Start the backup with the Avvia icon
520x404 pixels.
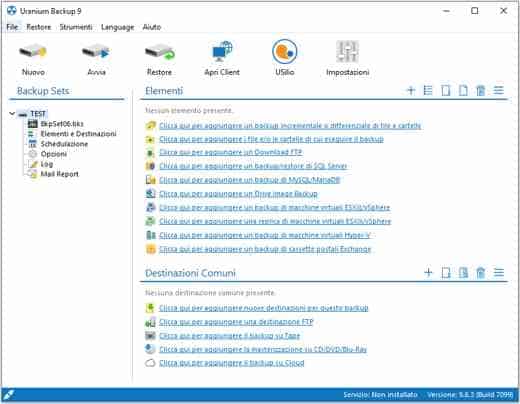pyautogui.click(x=96, y=53)
